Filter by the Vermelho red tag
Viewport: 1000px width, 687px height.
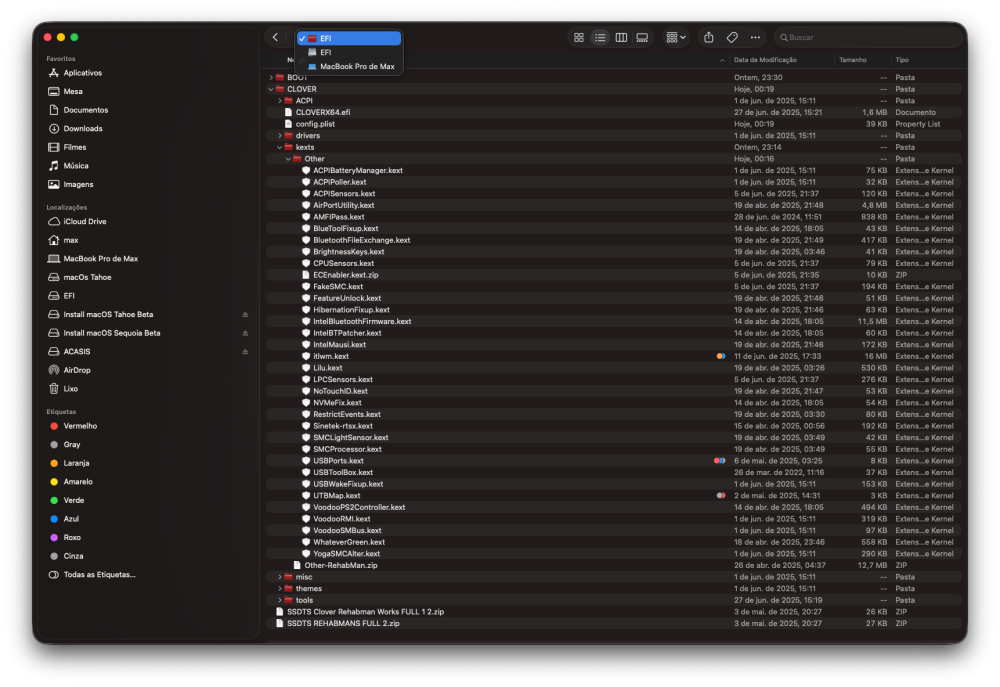point(80,426)
